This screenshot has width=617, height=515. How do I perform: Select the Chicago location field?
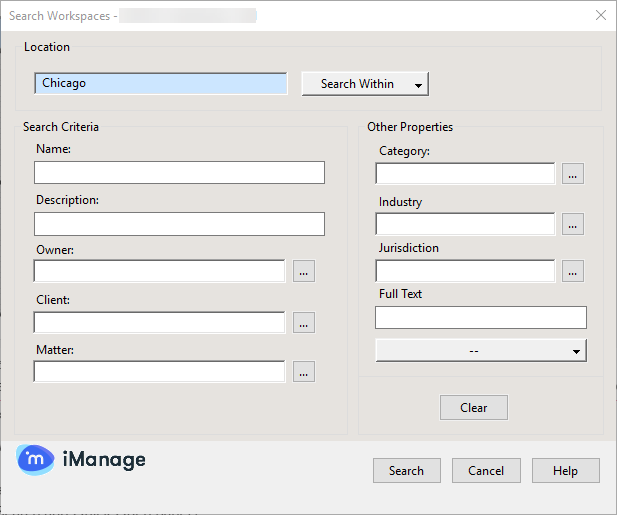[x=160, y=84]
